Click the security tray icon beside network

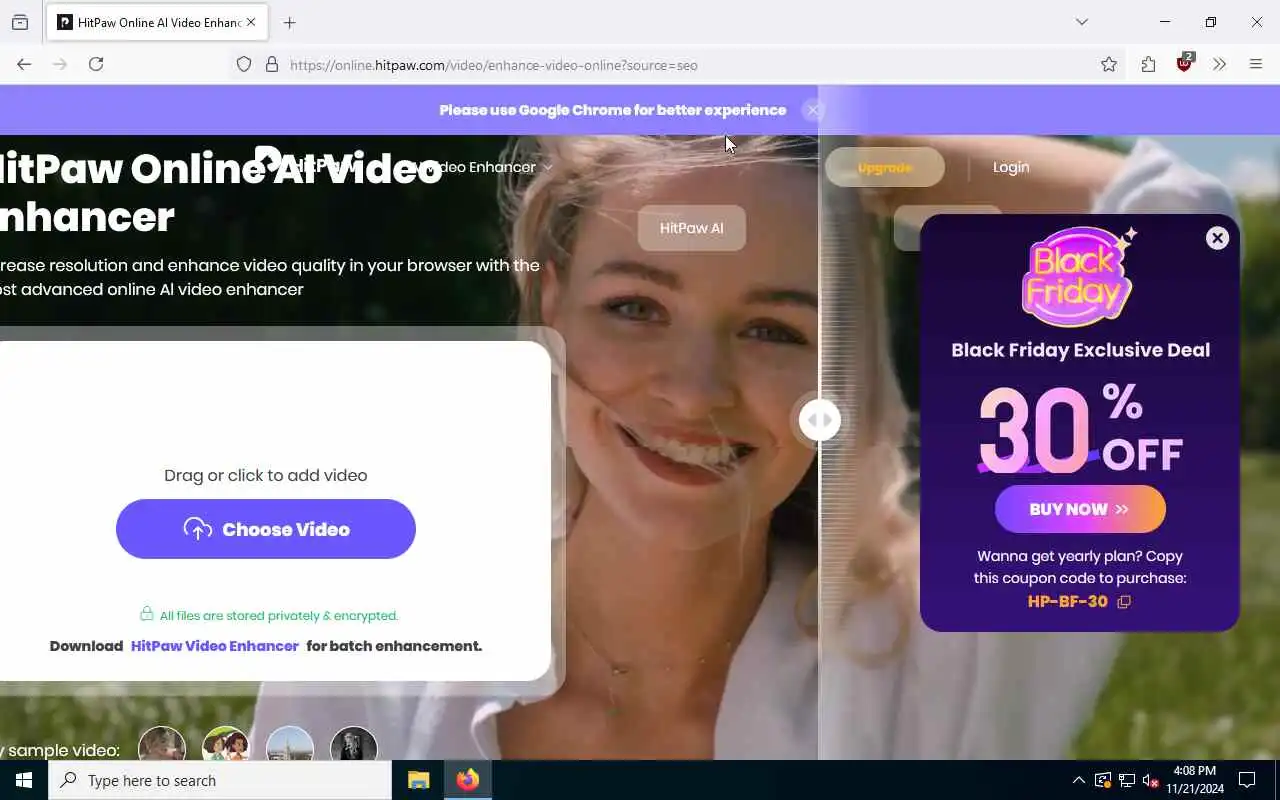pyautogui.click(x=1103, y=780)
